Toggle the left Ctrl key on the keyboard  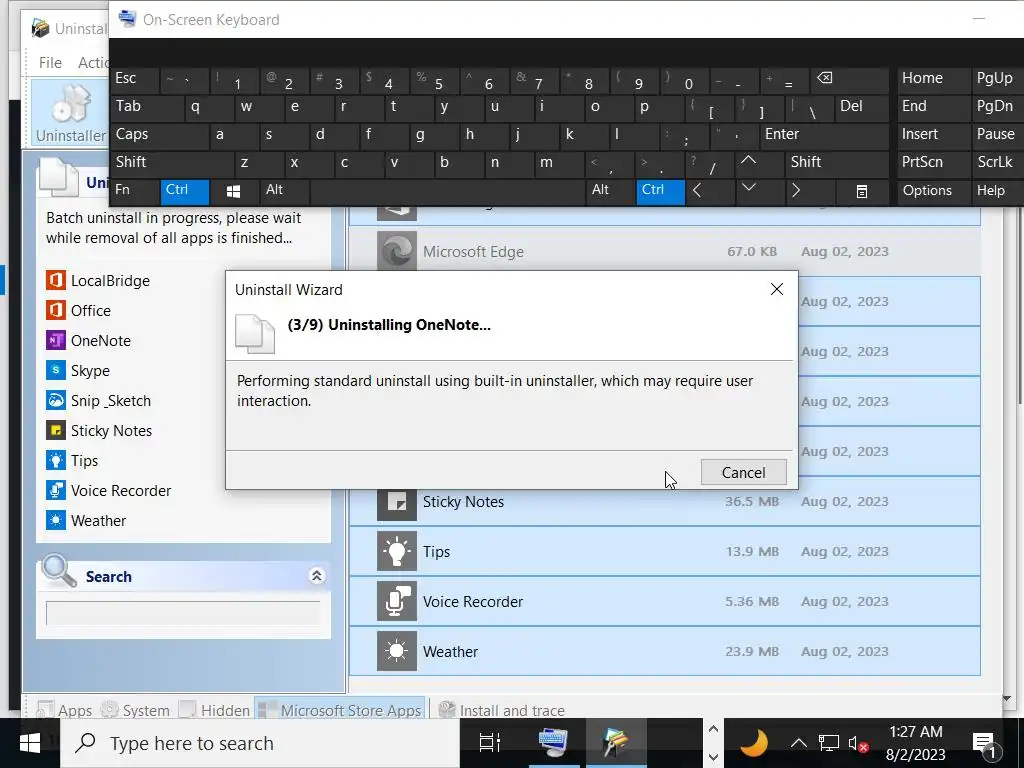pyautogui.click(x=185, y=191)
